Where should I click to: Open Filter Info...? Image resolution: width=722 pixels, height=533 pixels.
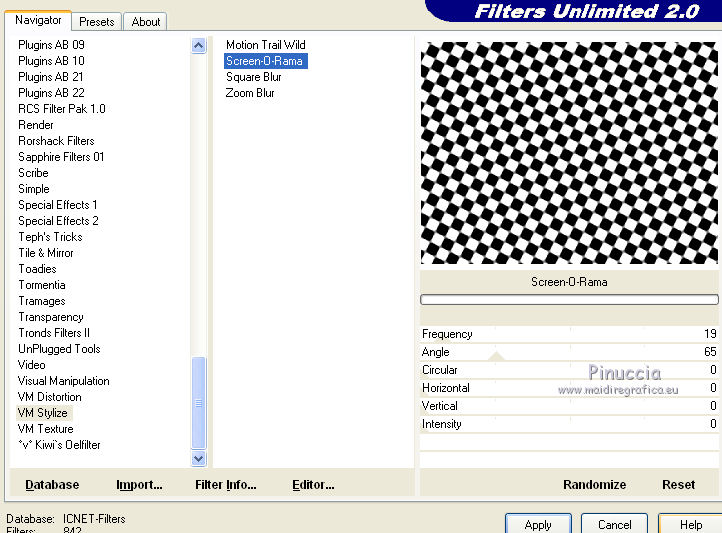click(226, 485)
